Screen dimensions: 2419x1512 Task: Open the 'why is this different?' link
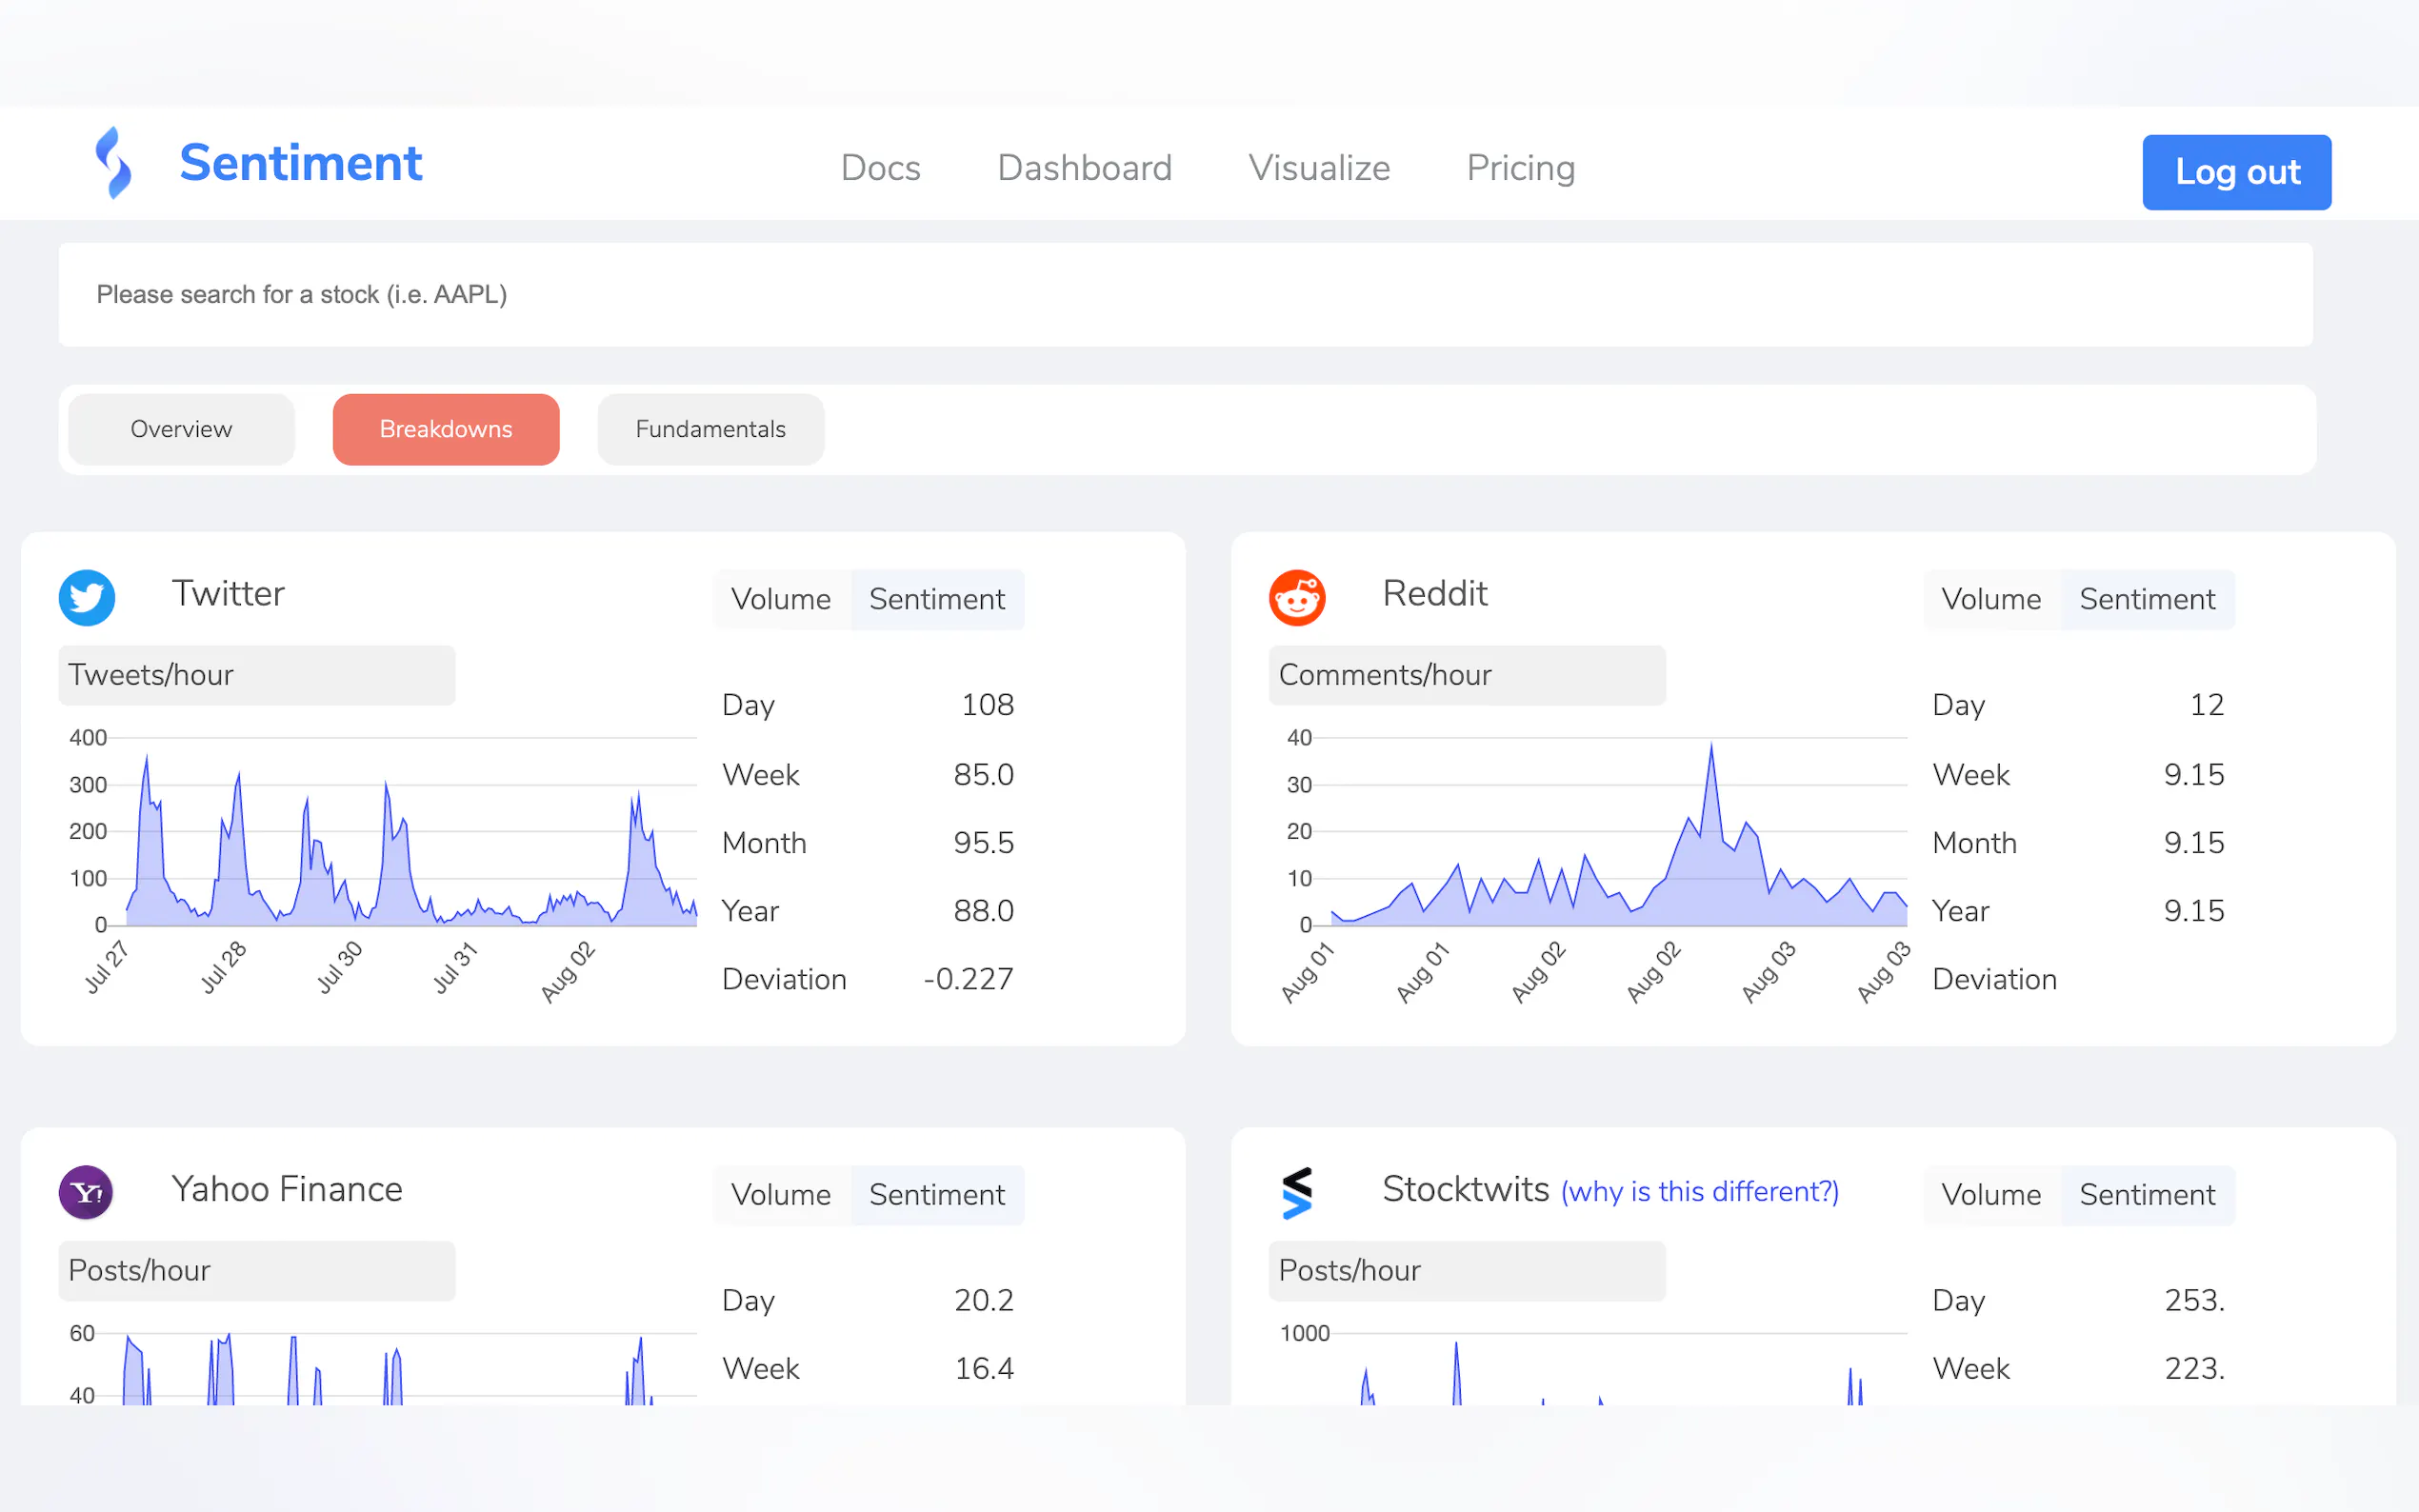coord(1699,1191)
